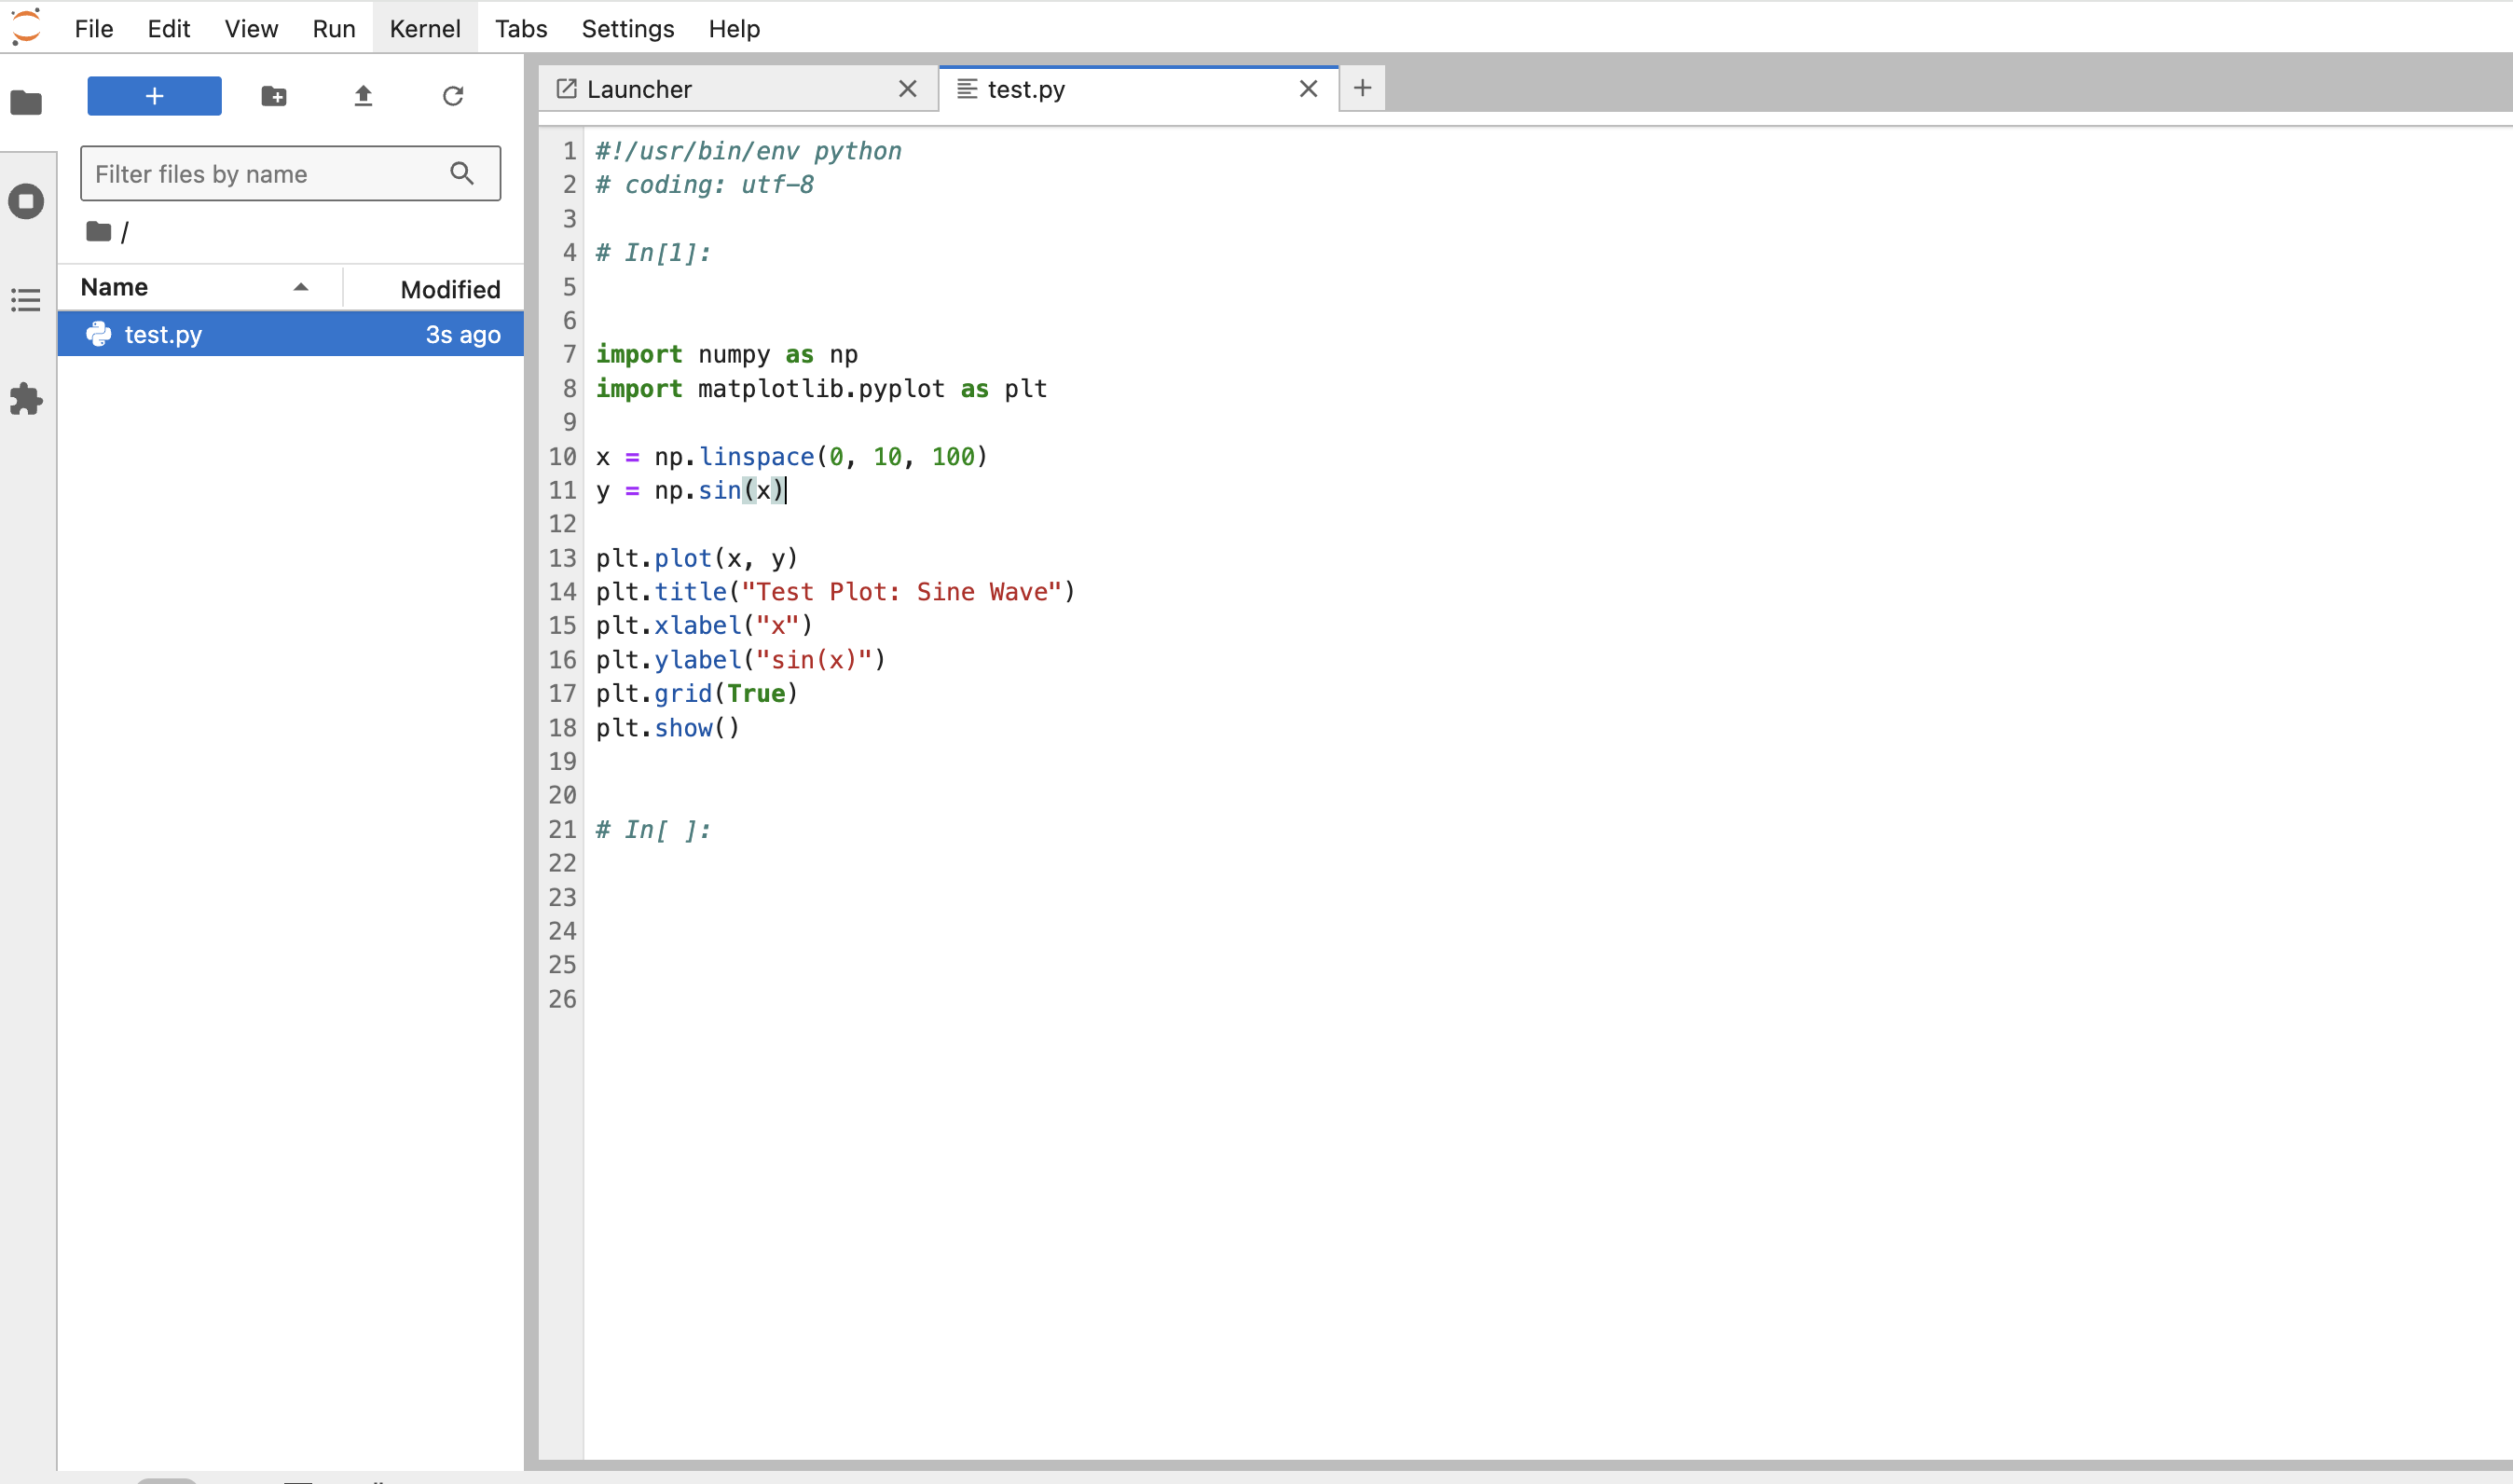Click the "# In[1]:" comment line
The height and width of the screenshot is (1484, 2513).
653,252
